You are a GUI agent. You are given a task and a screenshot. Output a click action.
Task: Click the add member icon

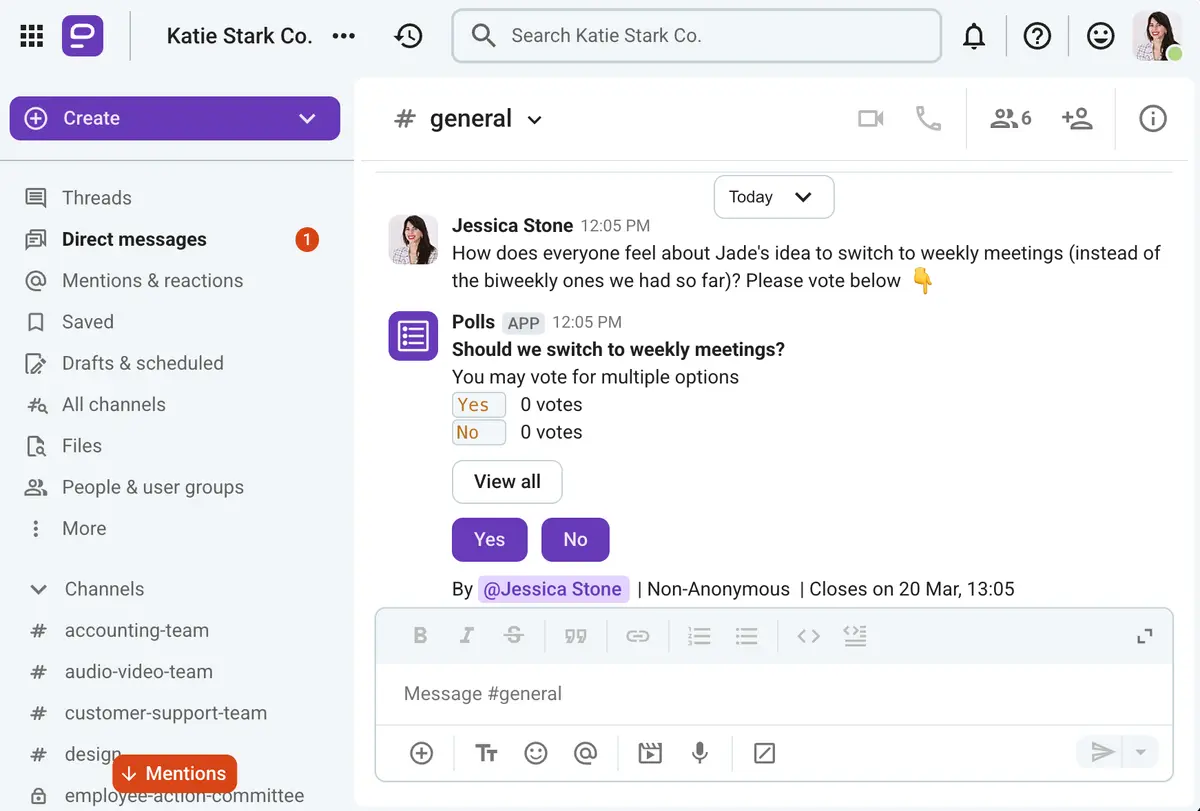click(1077, 119)
